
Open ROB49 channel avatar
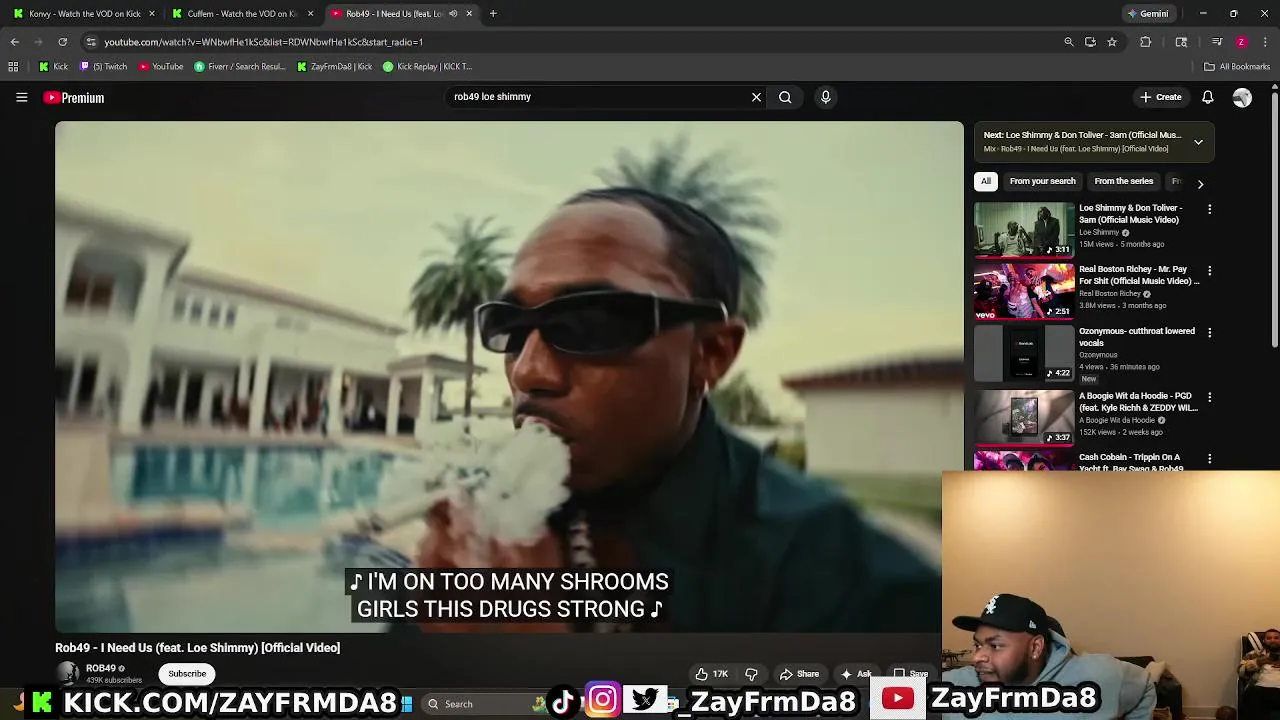(x=67, y=673)
